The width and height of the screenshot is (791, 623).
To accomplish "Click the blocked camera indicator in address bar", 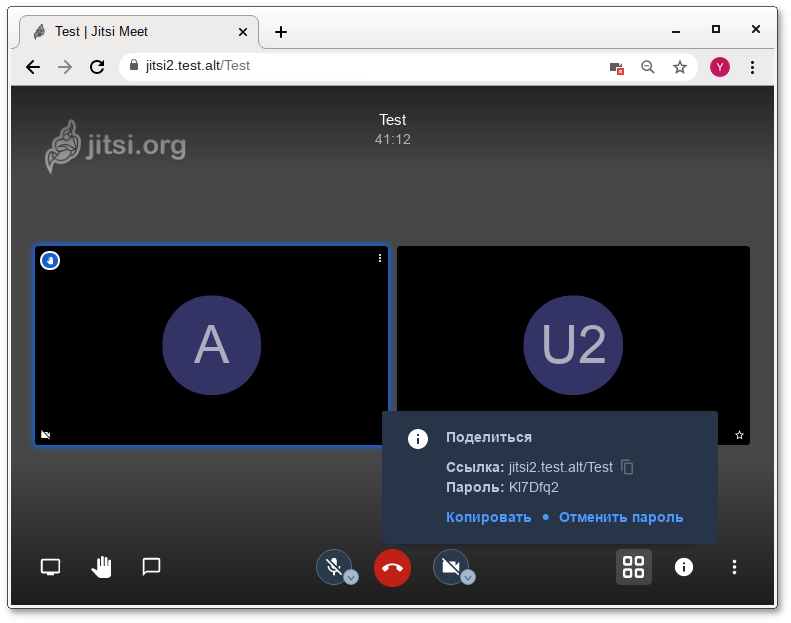I will coord(616,68).
